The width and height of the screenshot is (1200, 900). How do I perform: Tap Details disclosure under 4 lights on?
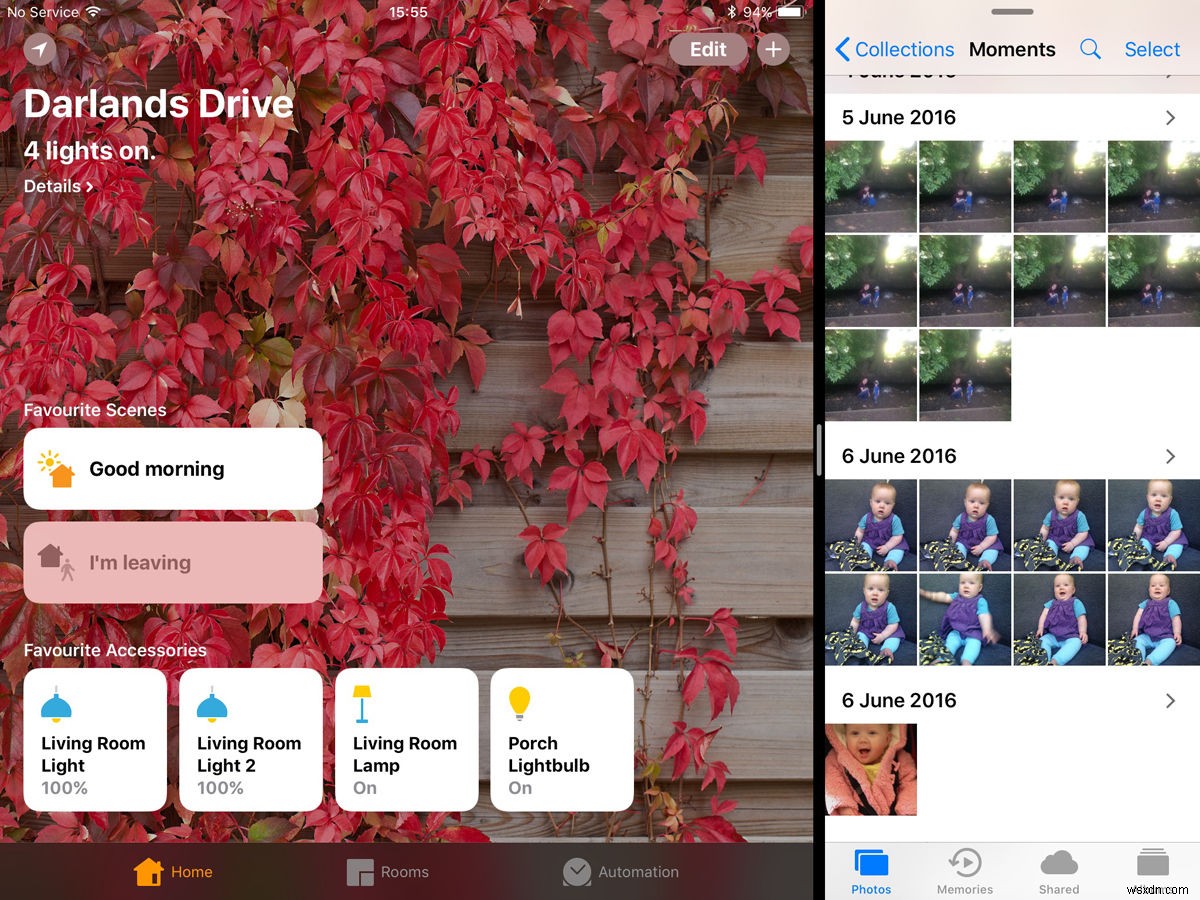click(56, 186)
